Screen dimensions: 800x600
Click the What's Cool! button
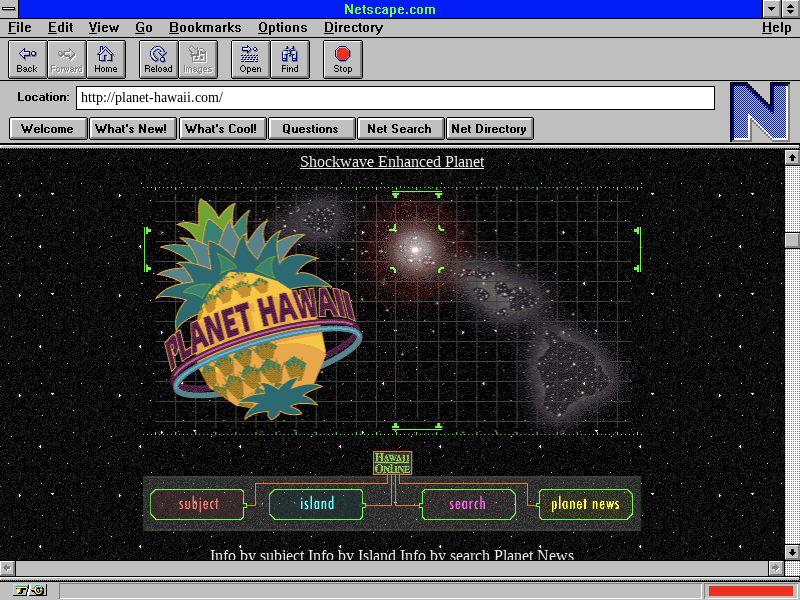(221, 128)
